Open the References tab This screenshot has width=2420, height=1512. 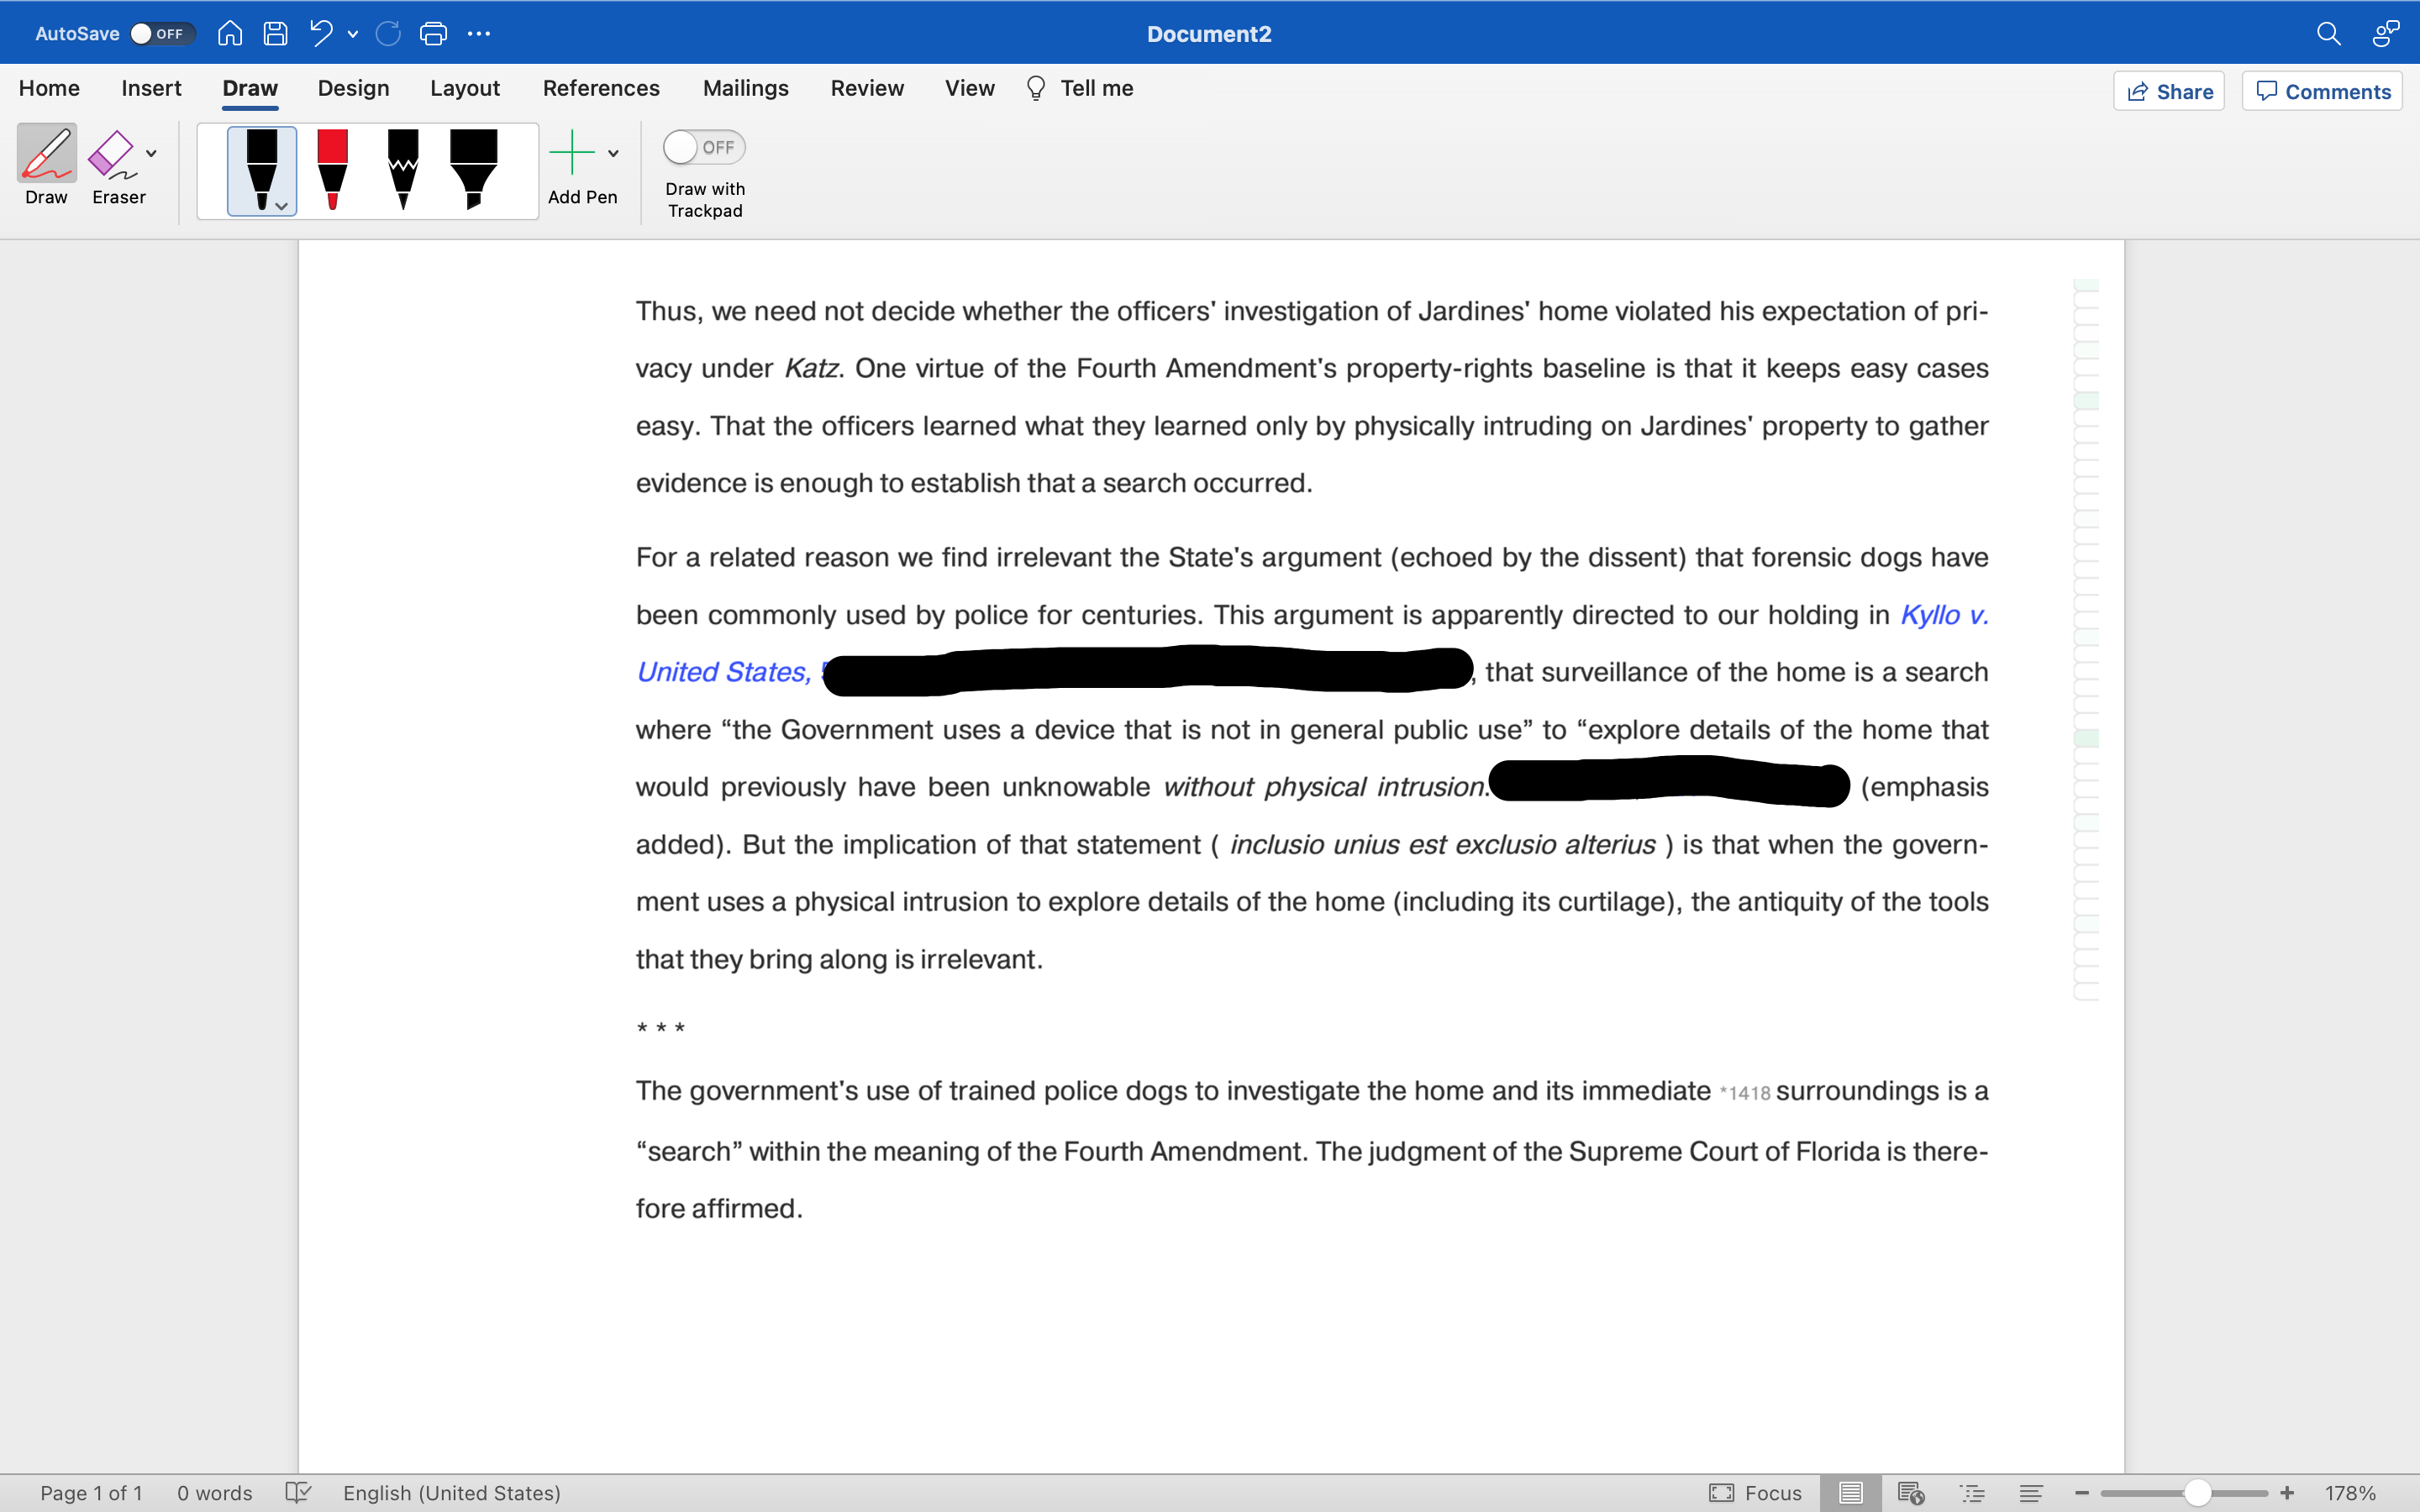click(x=601, y=89)
